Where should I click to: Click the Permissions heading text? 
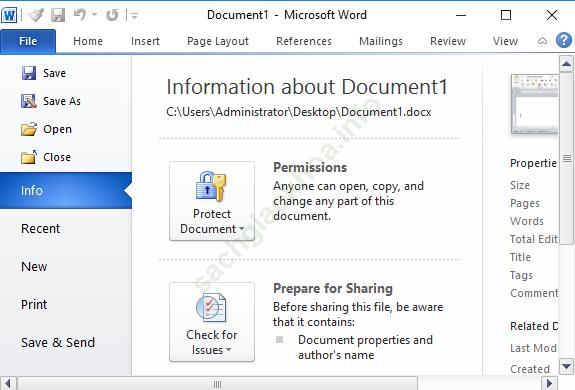310,168
